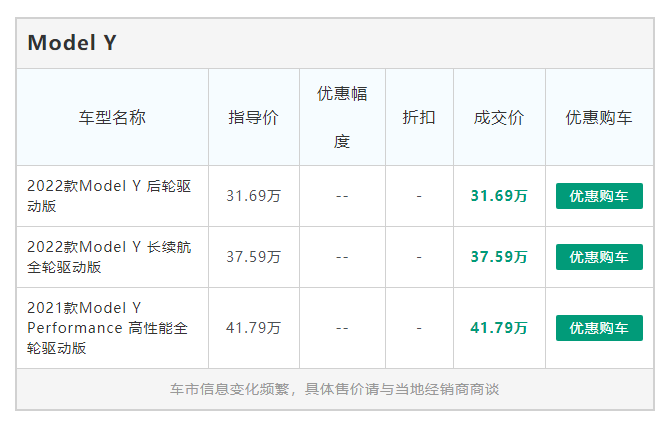This screenshot has width=666, height=424.
Task: Click the green 41.79万 deal price
Action: point(499,328)
